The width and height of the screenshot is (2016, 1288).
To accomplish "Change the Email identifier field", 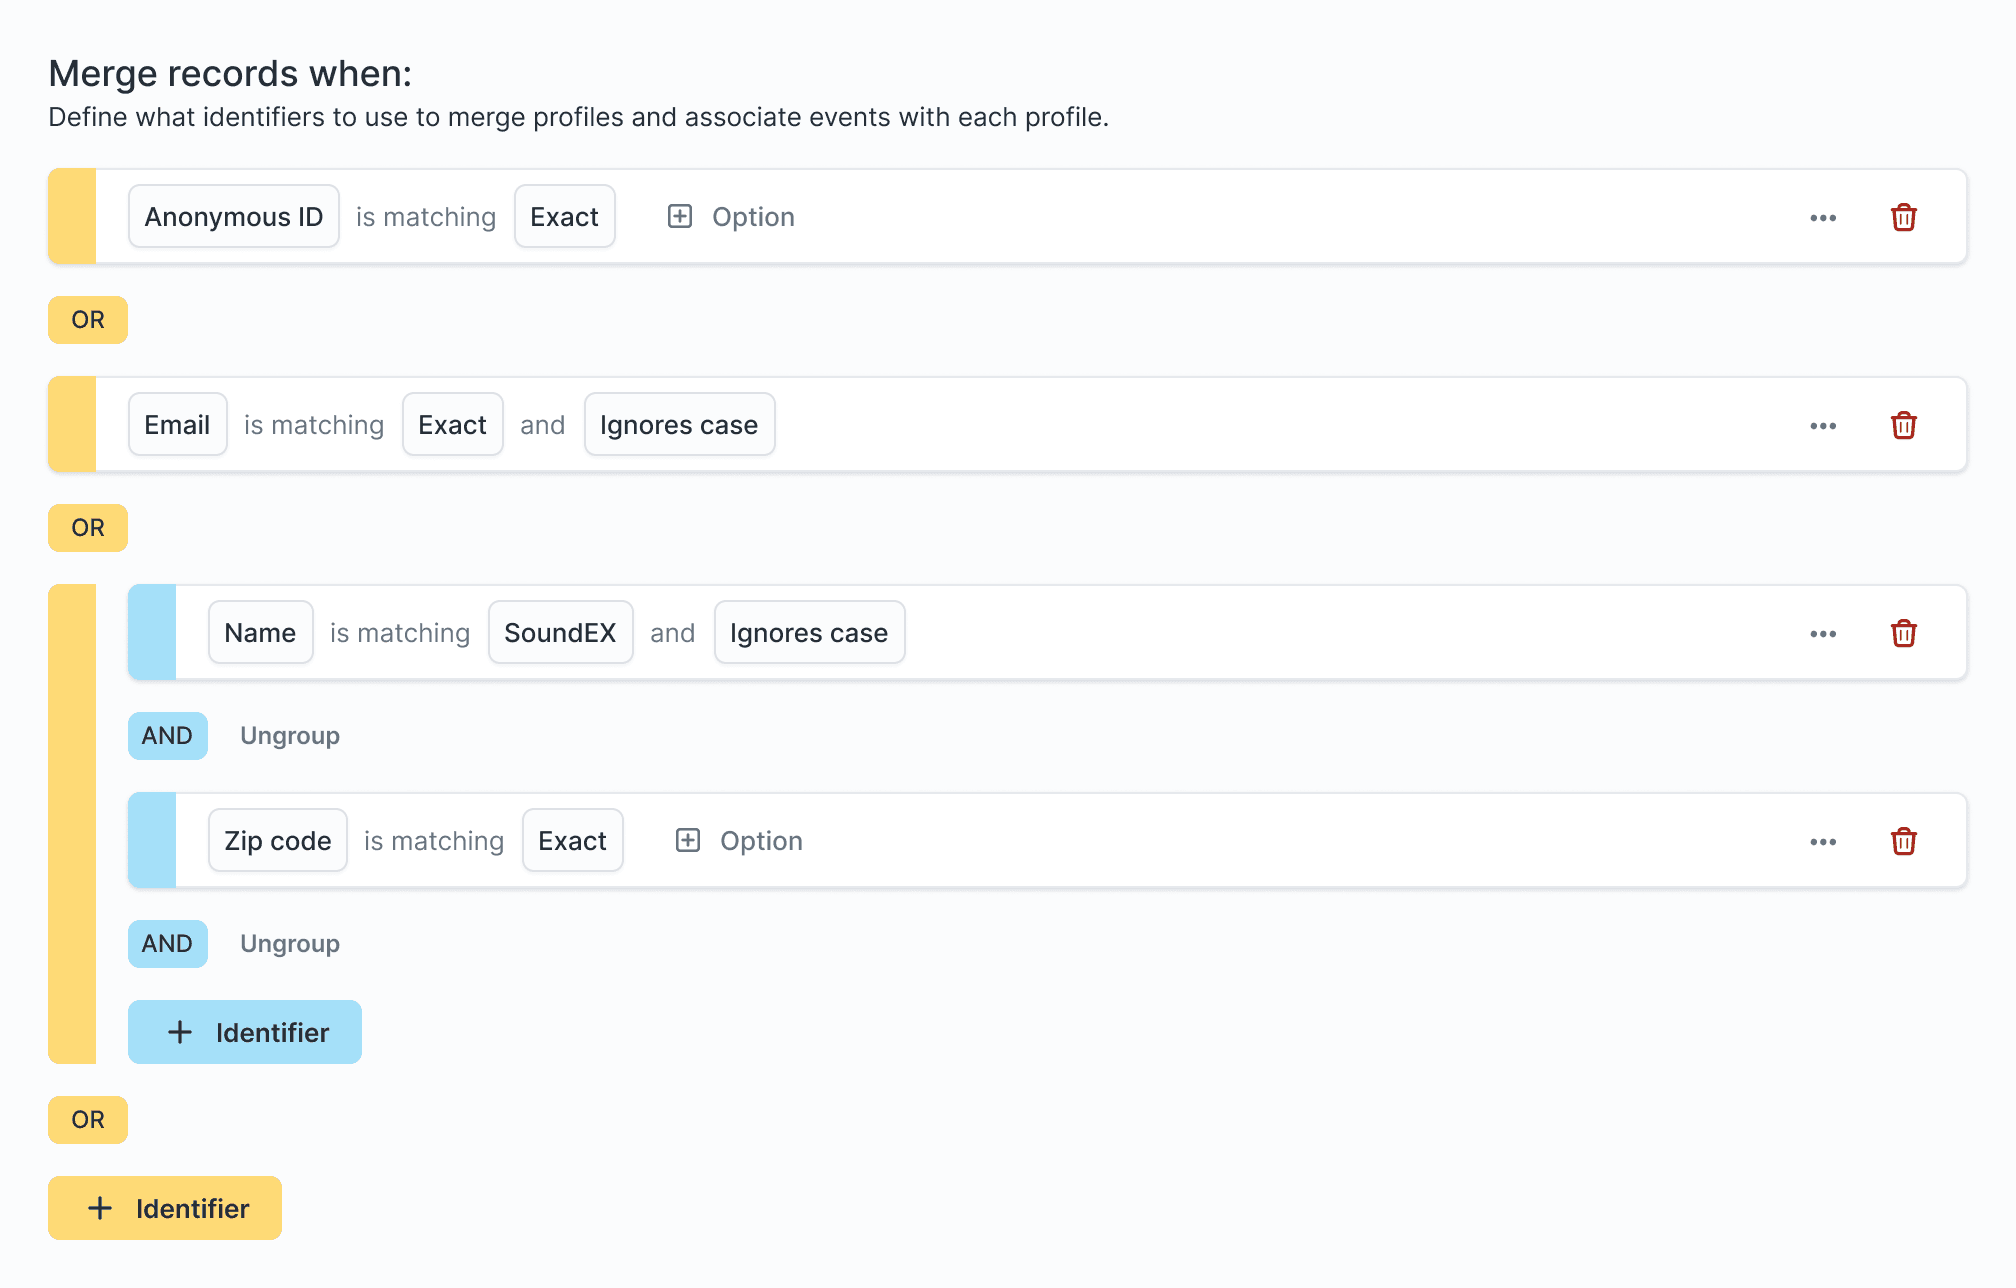I will [x=177, y=424].
